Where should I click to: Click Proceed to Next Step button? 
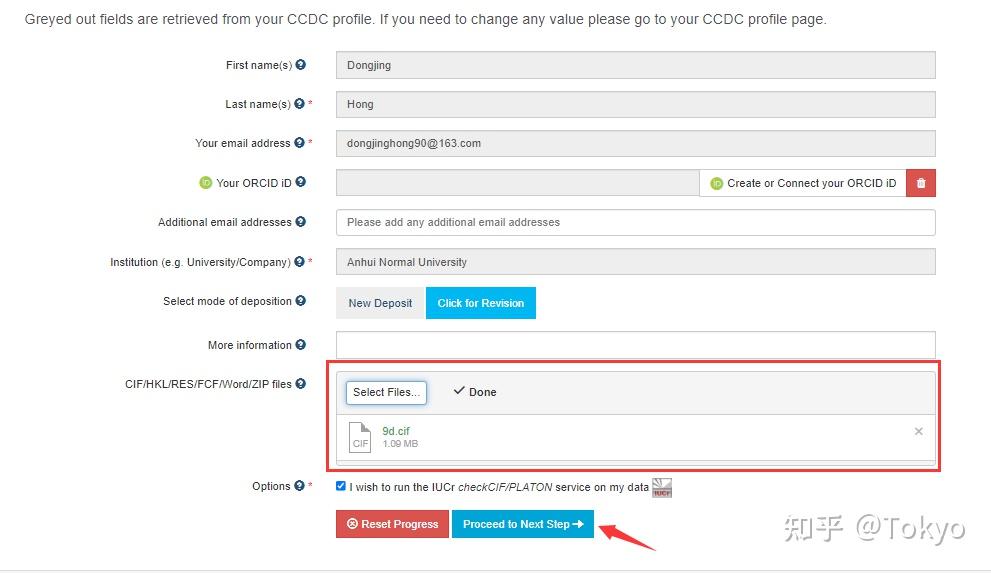[523, 524]
